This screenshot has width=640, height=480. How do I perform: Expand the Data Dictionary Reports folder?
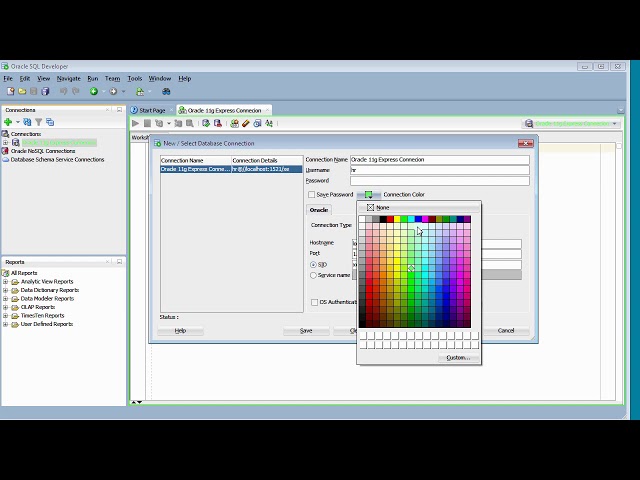pos(5,290)
